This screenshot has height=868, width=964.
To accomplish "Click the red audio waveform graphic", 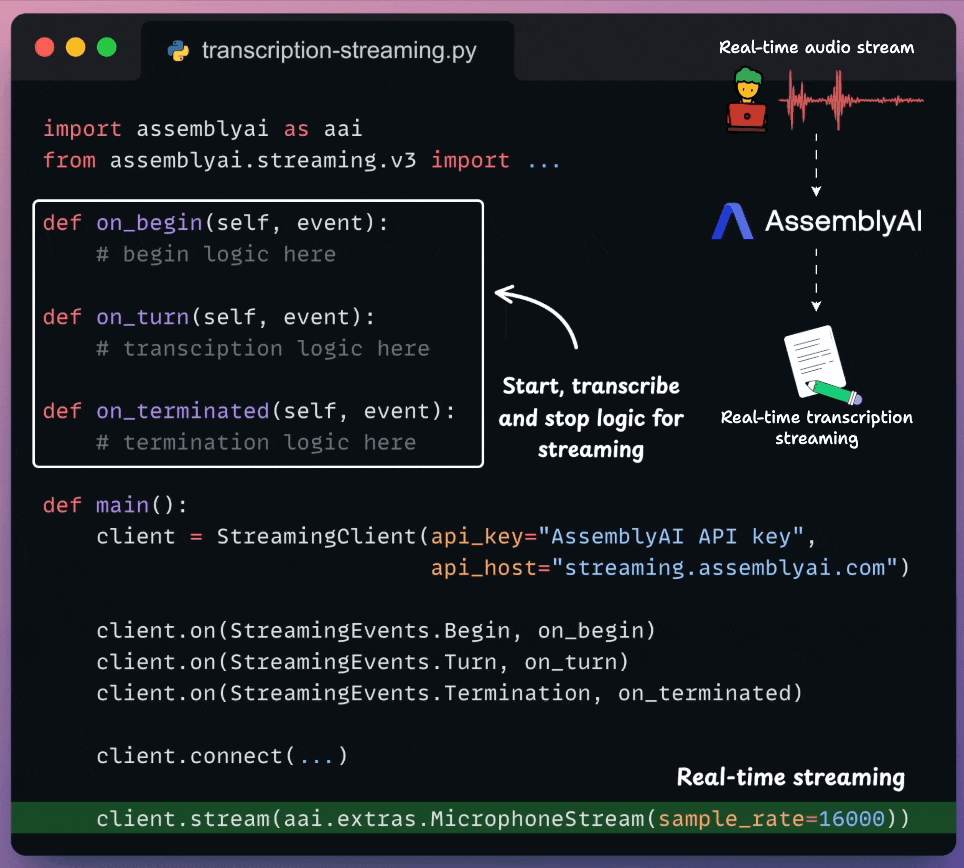I will point(851,100).
